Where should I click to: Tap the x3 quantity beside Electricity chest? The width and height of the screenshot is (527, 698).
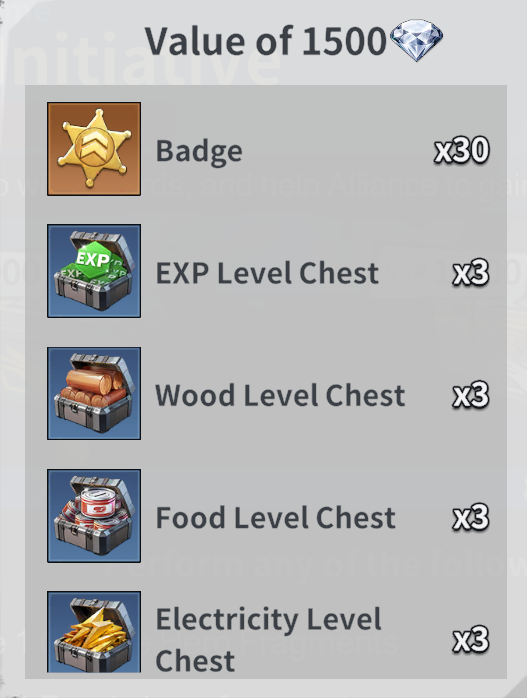tap(471, 639)
